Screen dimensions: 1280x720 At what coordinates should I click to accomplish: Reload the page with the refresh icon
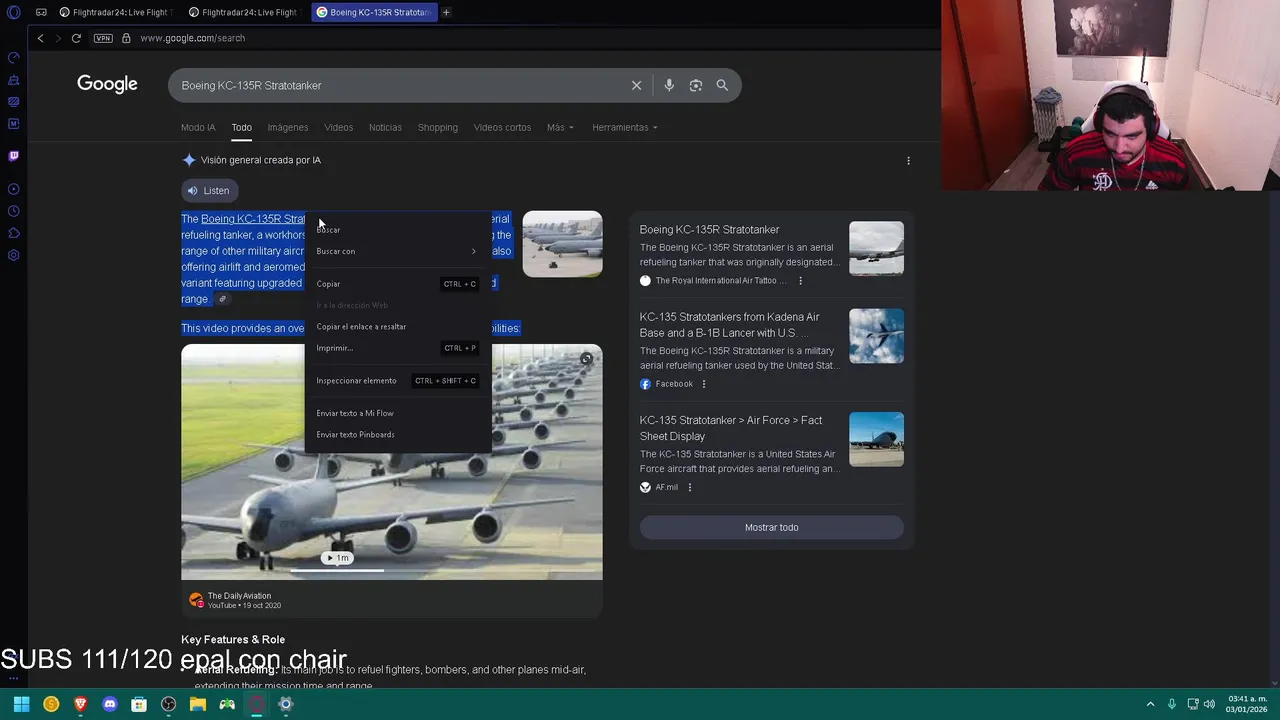[x=76, y=38]
